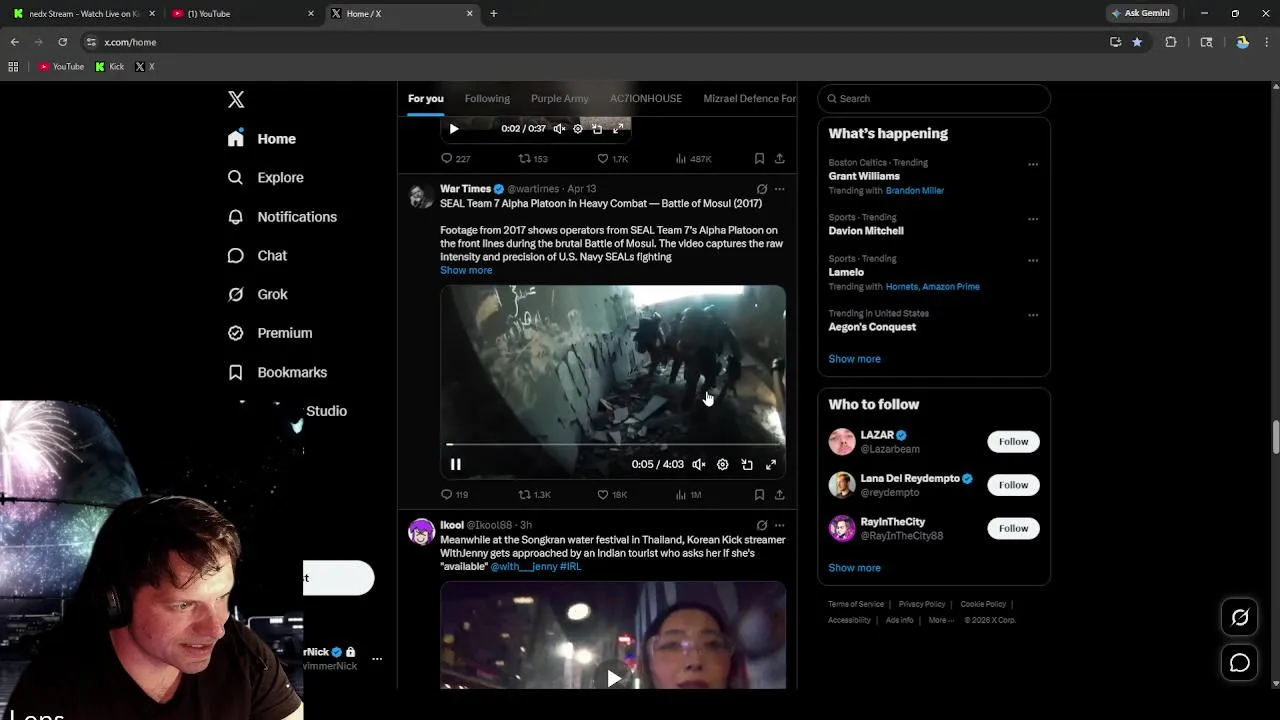This screenshot has width=1280, height=720.
Task: Open options for Davion Mitchell trend
Action: (1033, 219)
